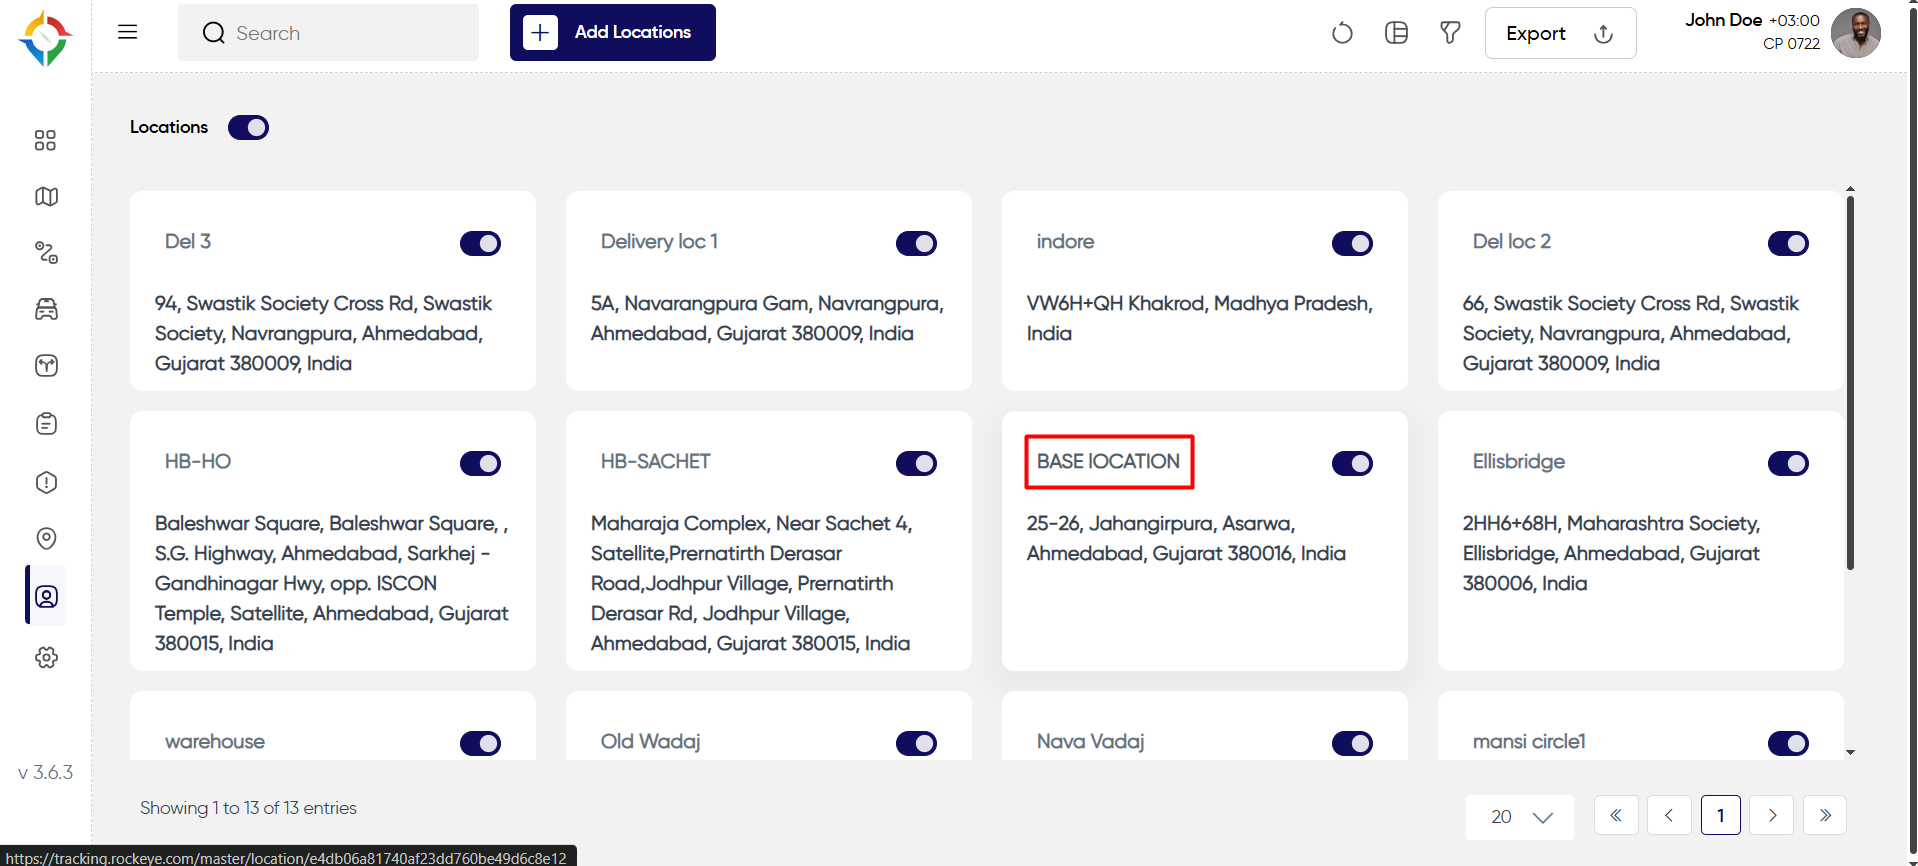Open the warehouse location title
The image size is (1918, 866).
215,741
